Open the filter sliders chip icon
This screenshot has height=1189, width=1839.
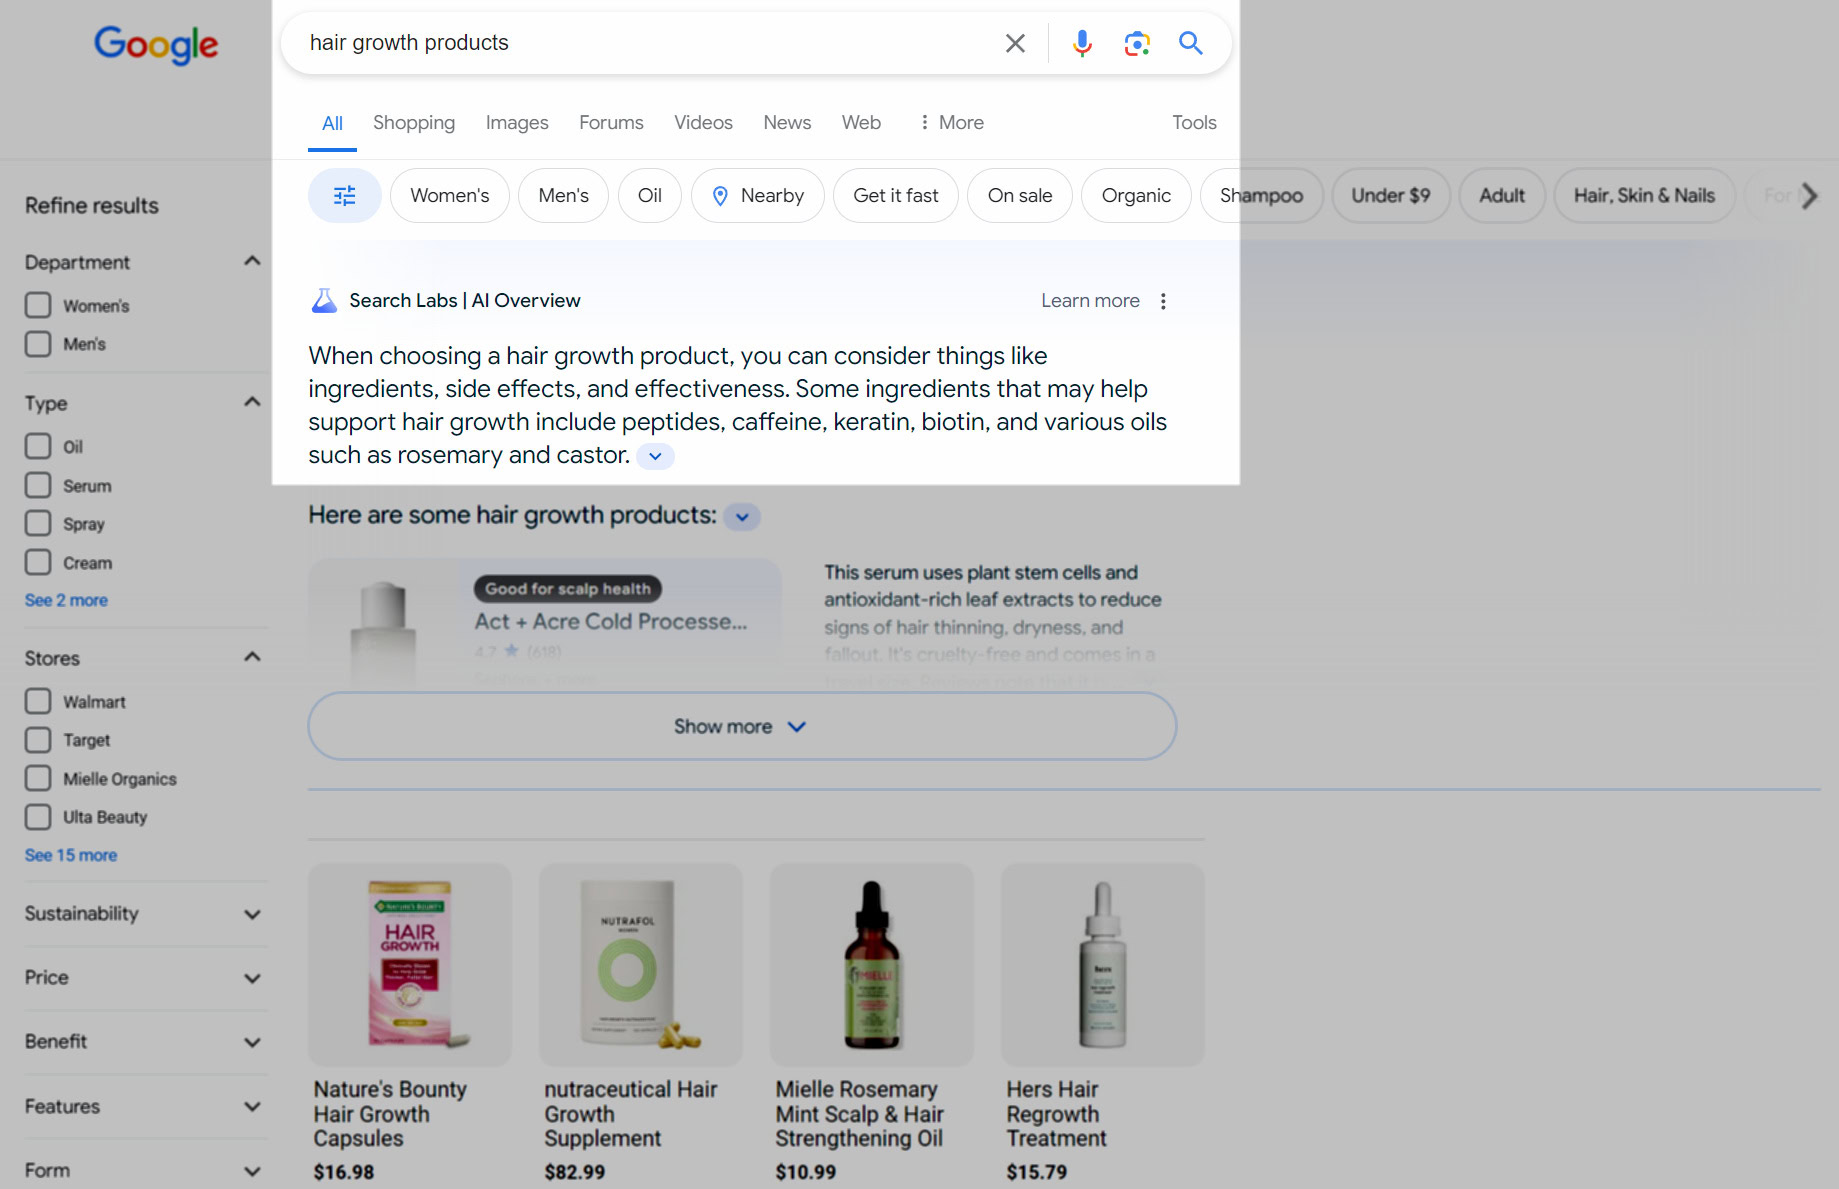tap(344, 196)
